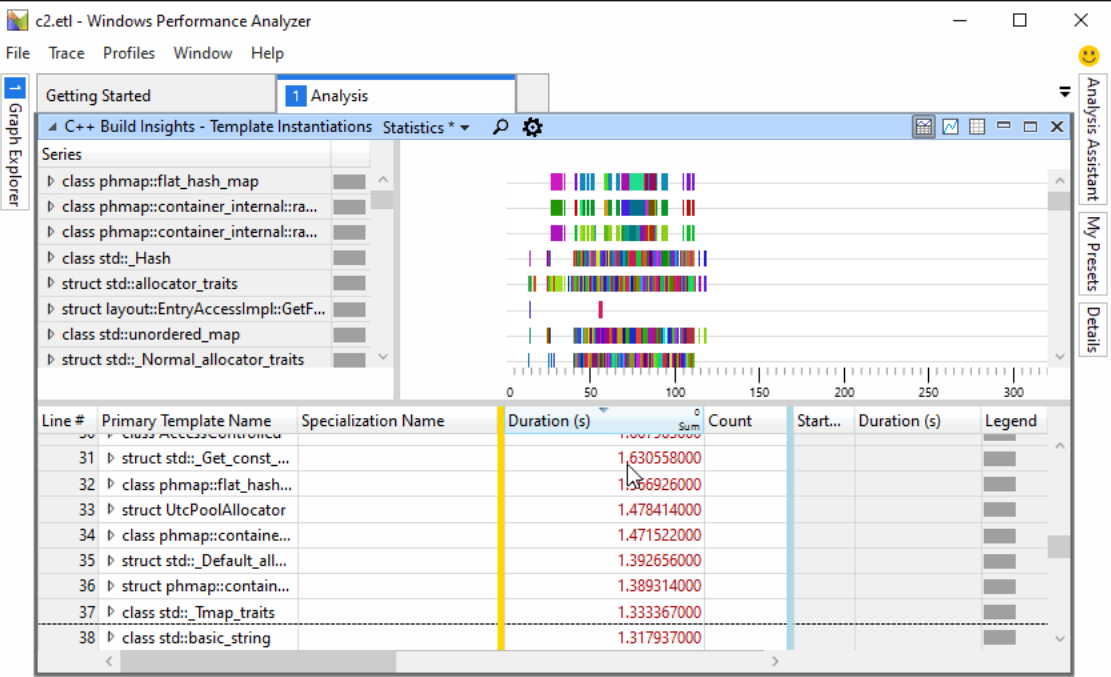Expand the struct std::_Normal_allocator_traits series
This screenshot has width=1111, height=677.
coord(50,359)
